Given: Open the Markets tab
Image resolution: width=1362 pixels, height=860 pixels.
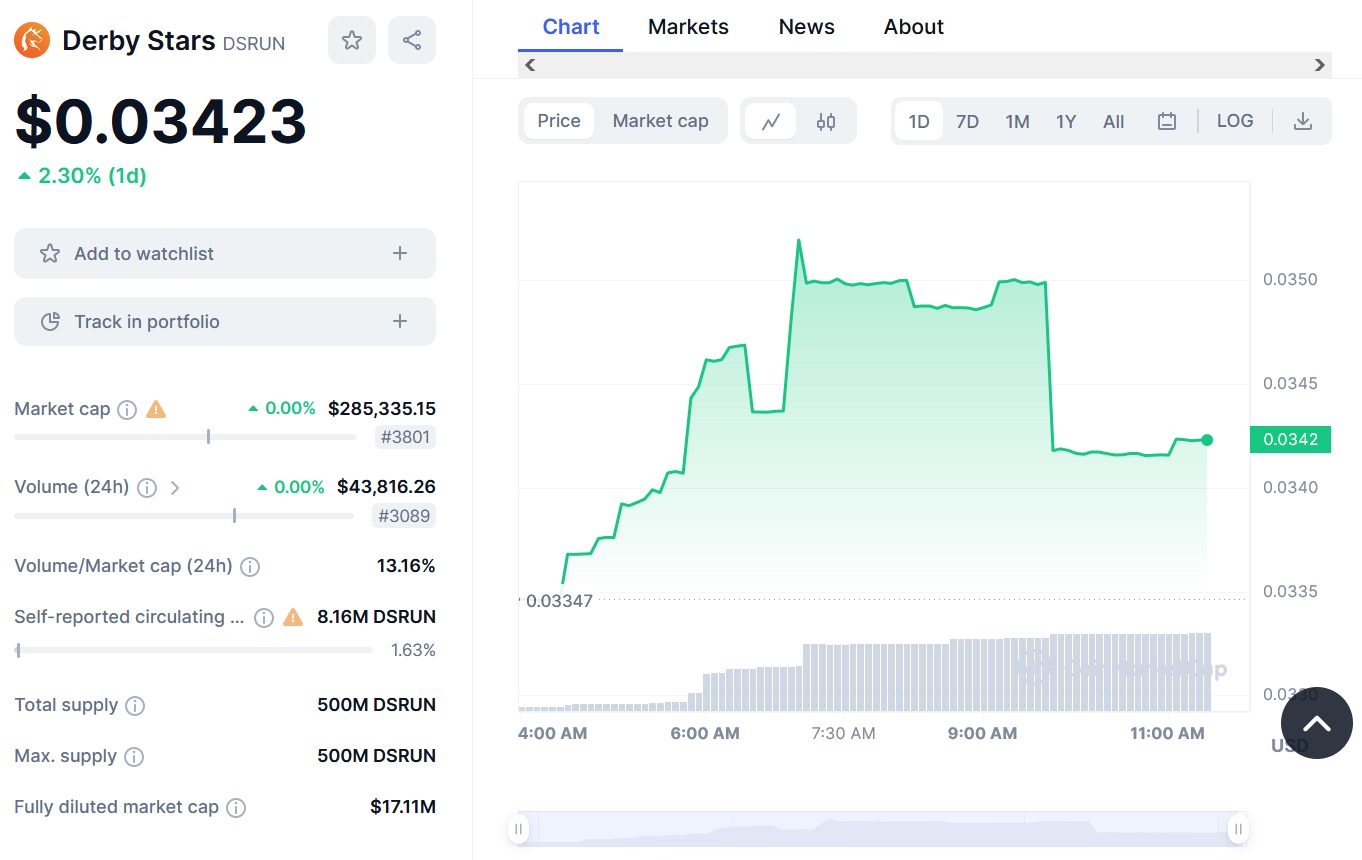Looking at the screenshot, I should [688, 27].
